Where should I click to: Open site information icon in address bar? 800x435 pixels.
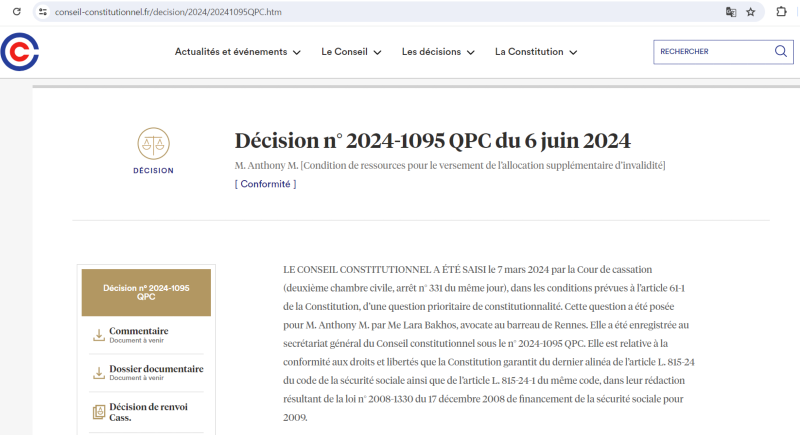pyautogui.click(x=43, y=12)
